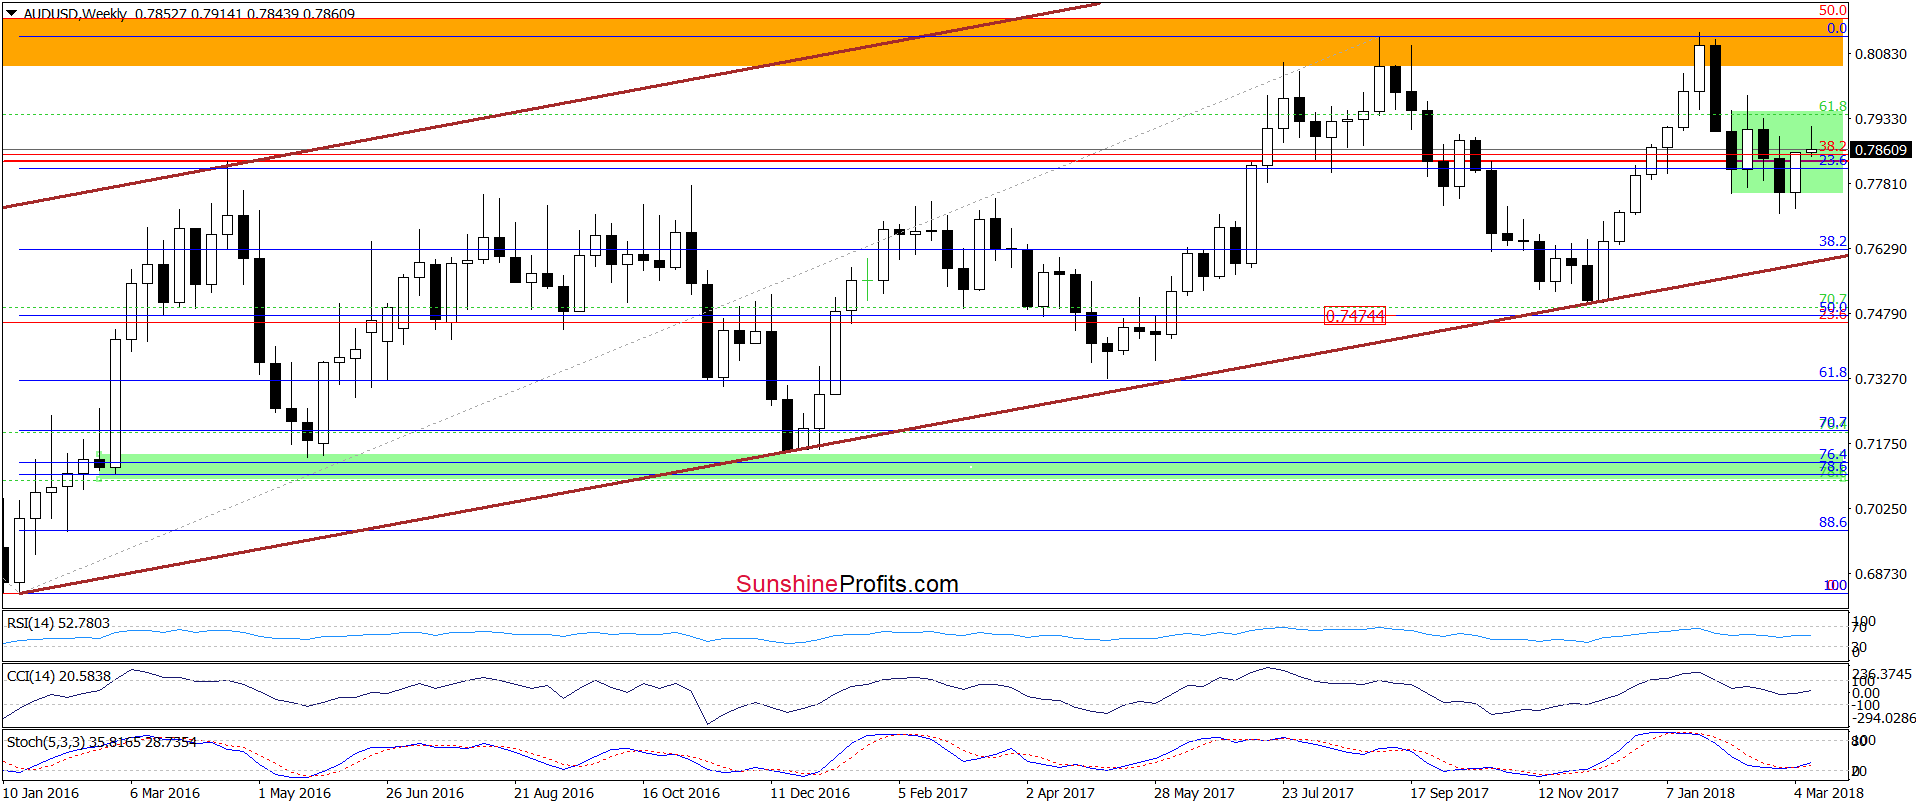
Task: Click the 11 Dec 2016 date label
Action: [810, 793]
